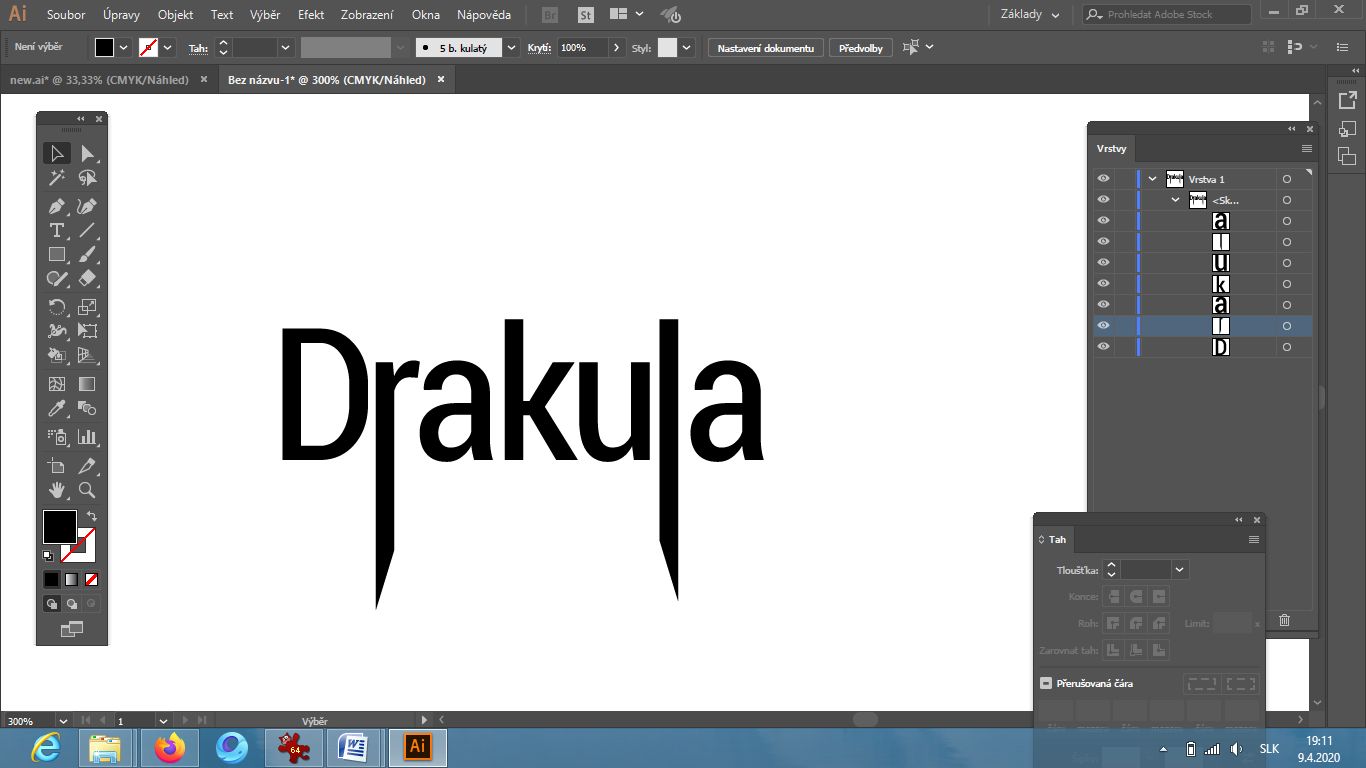Open the Objekt menu
1366x768 pixels.
coord(175,14)
